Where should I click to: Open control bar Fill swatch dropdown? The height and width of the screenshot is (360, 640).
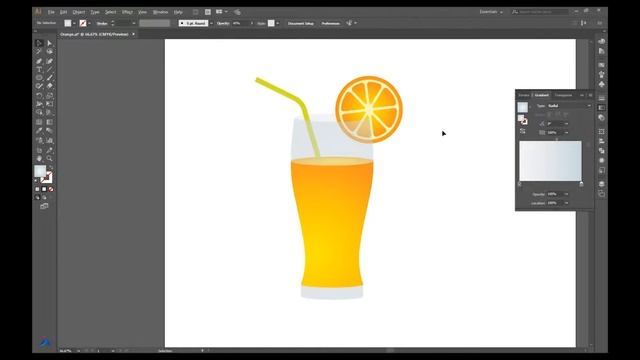(74, 23)
